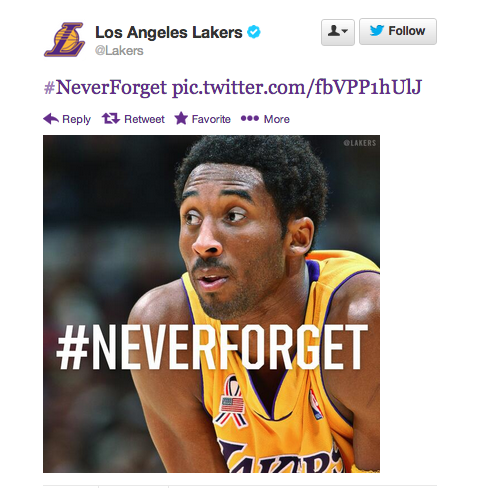This screenshot has height=488, width=482.
Task: Open the Lakers logo profile avatar
Action: 64,40
